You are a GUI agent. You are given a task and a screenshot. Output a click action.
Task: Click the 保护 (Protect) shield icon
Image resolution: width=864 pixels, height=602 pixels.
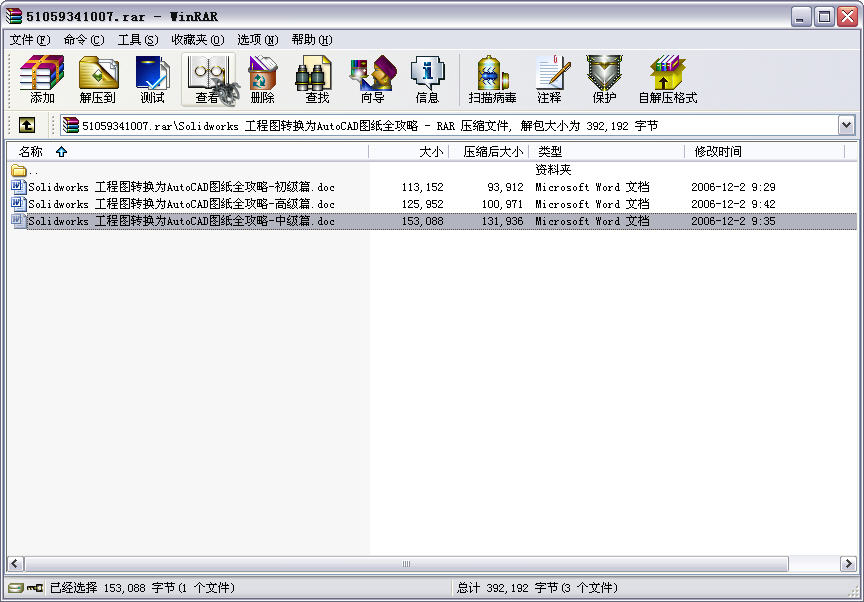click(604, 80)
